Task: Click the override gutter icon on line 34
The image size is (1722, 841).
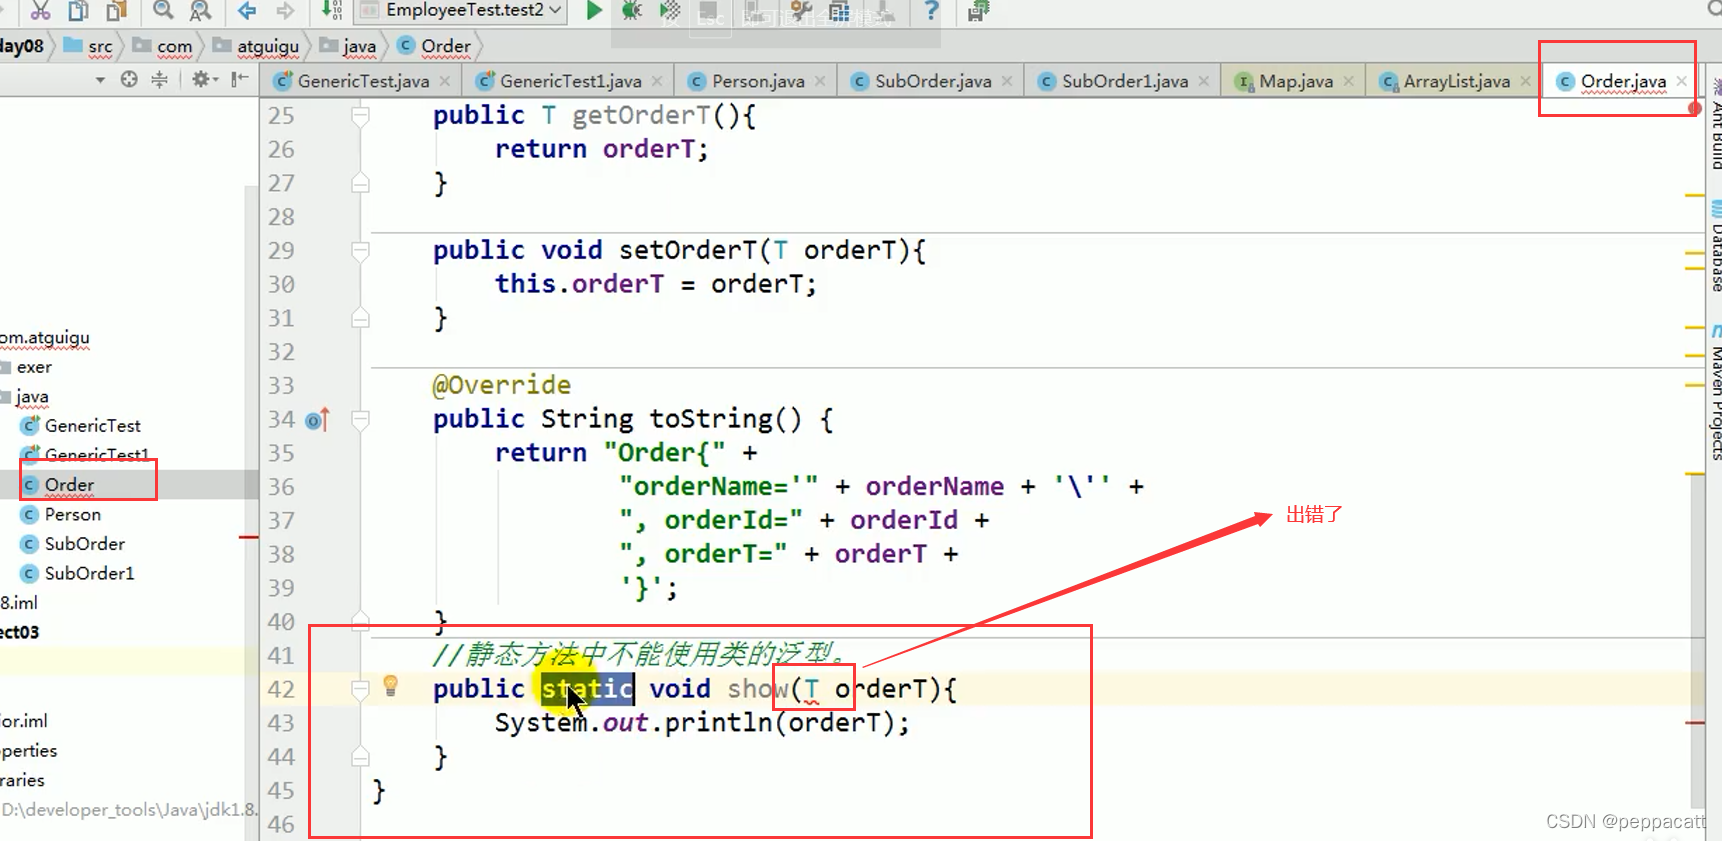Action: 317,420
